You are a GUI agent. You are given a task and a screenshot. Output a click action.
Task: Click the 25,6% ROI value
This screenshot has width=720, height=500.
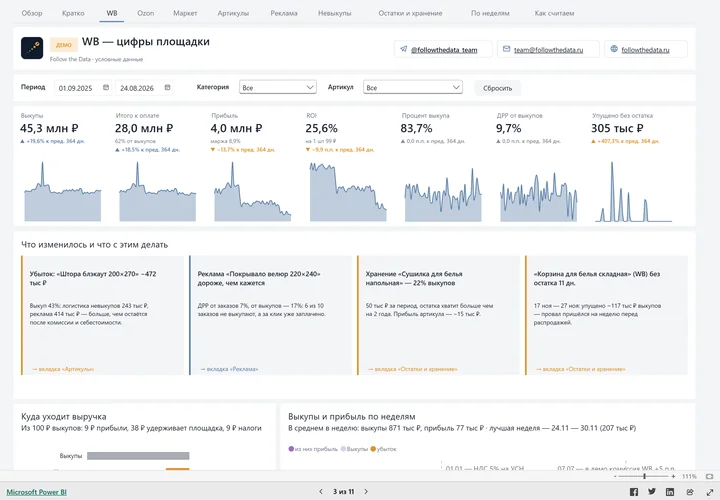(321, 128)
